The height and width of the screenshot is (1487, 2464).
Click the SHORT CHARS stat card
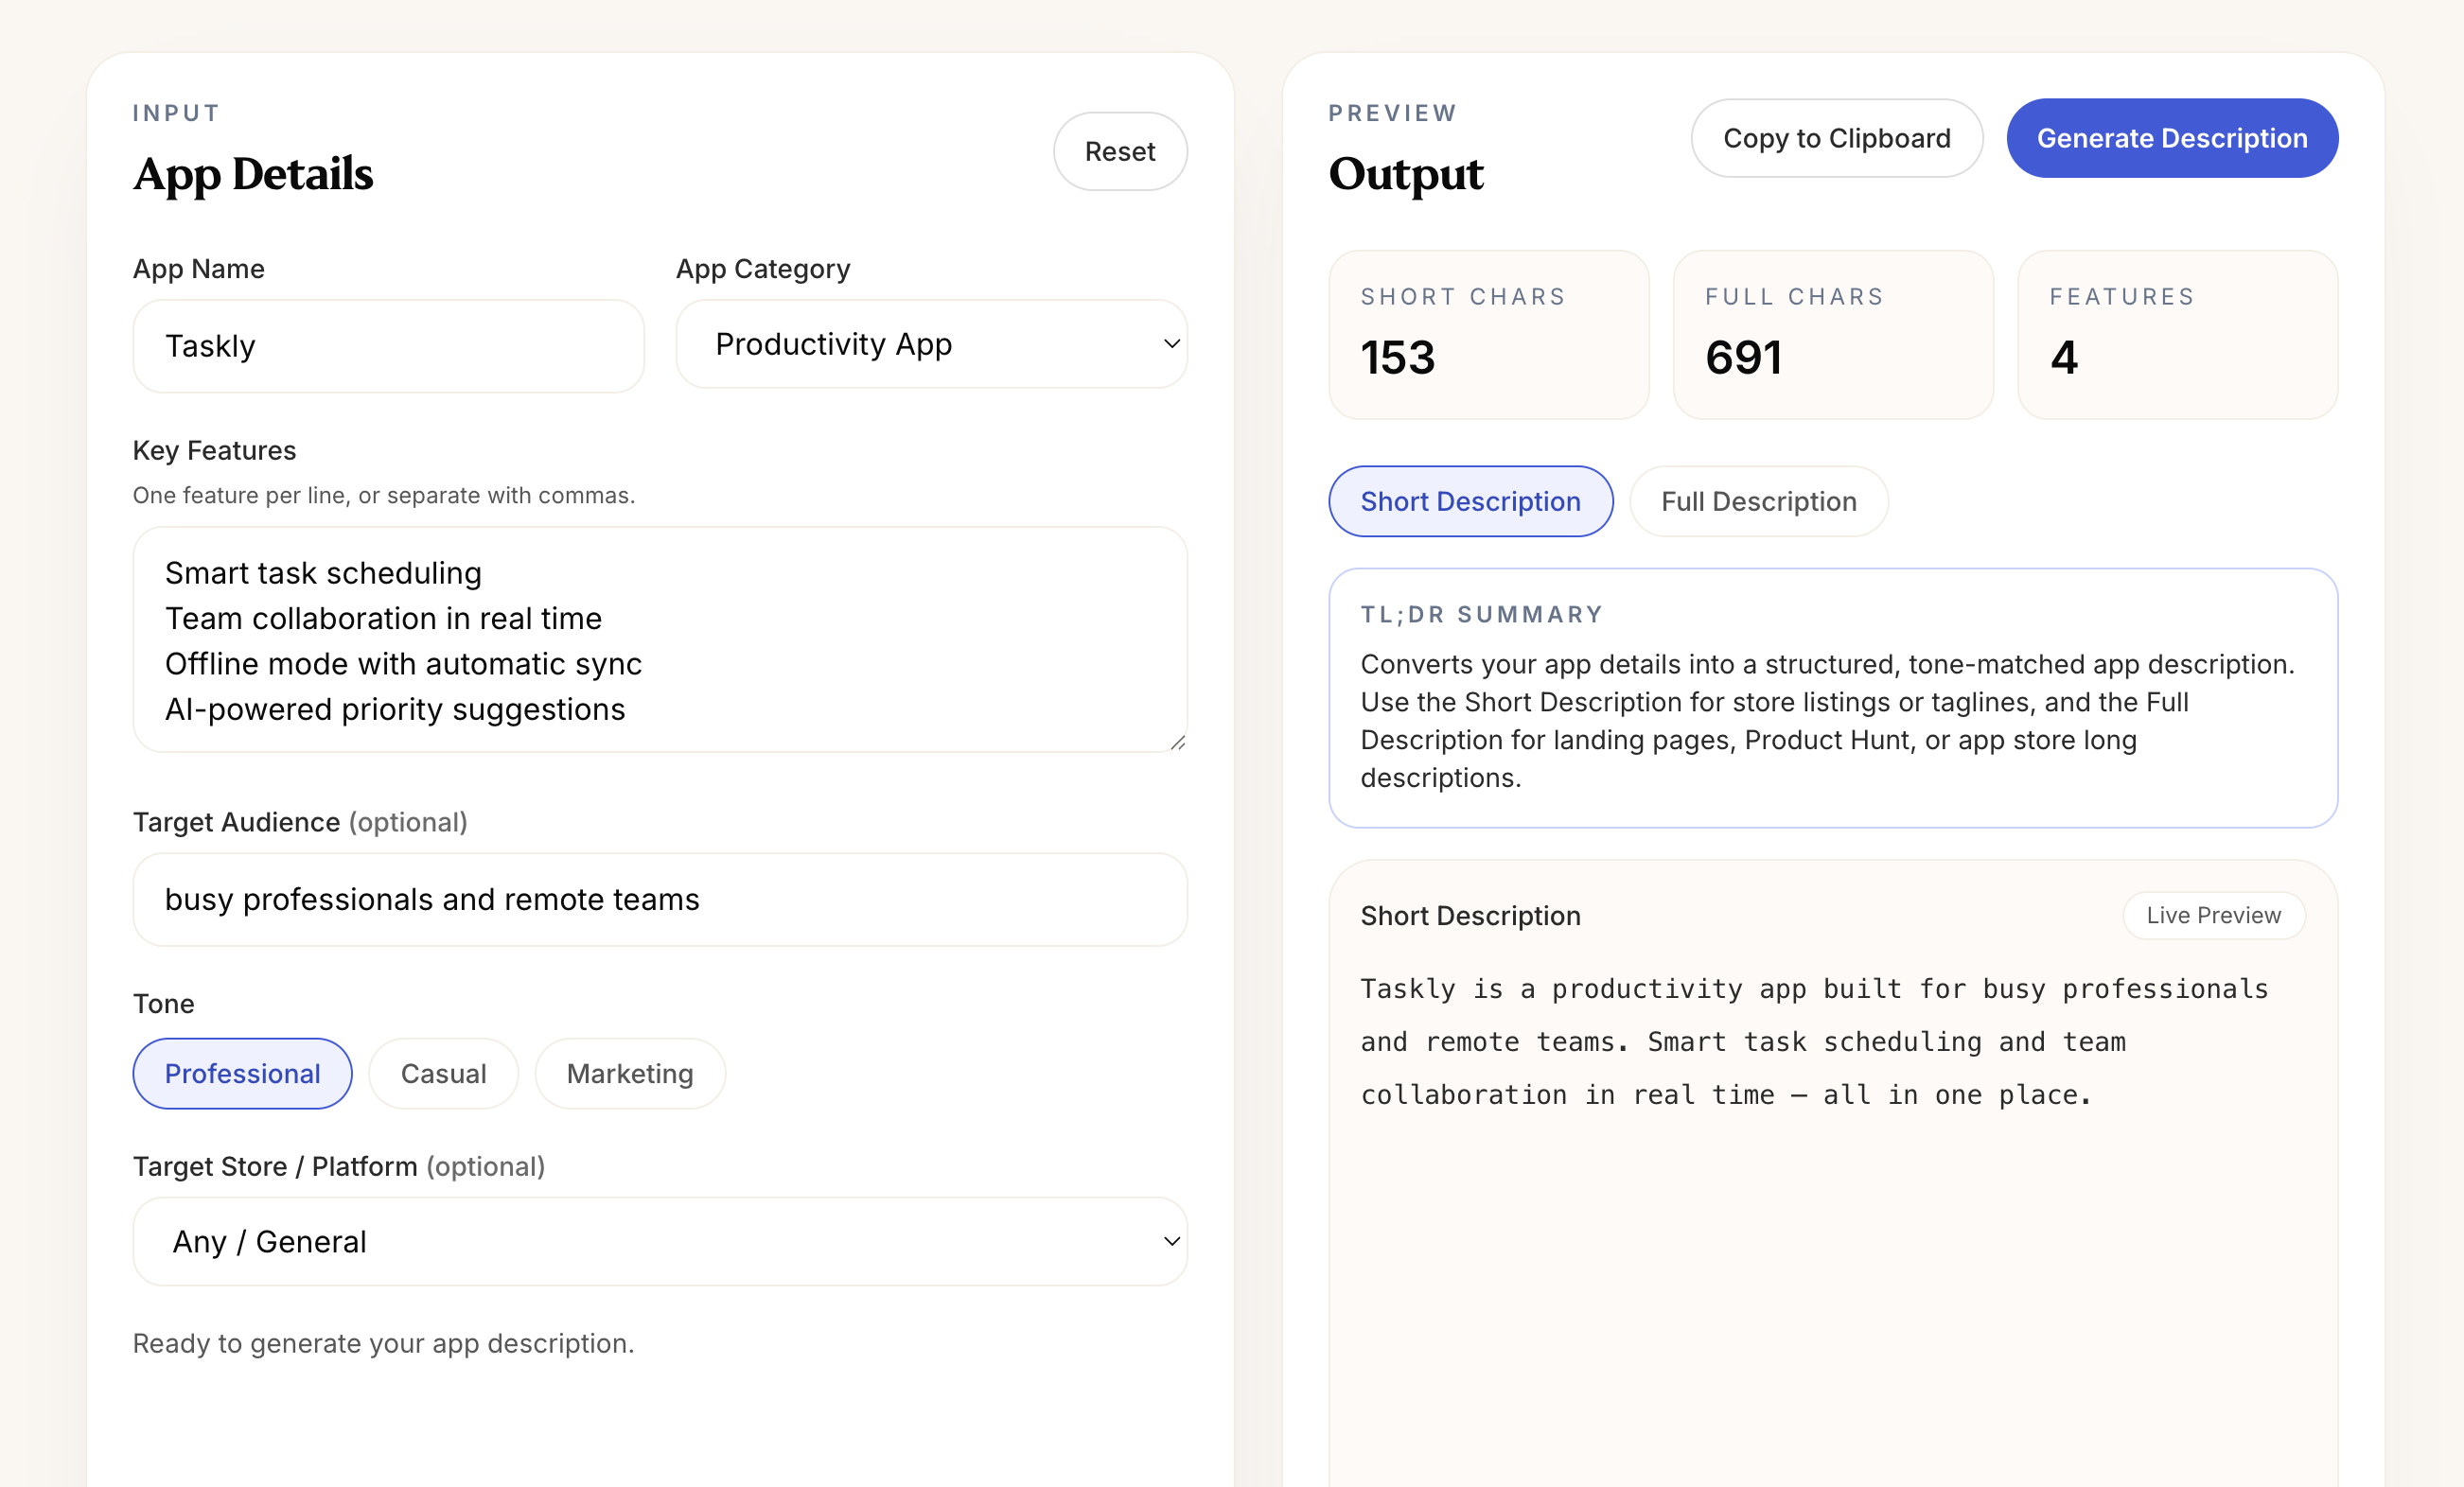click(1488, 335)
